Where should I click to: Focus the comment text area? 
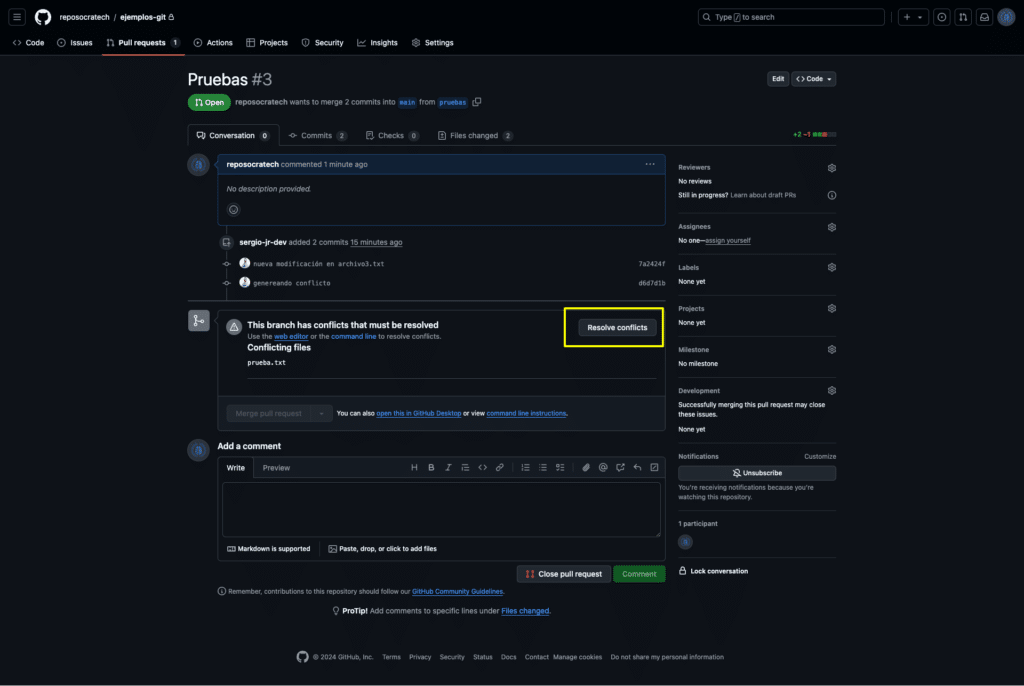pos(441,510)
